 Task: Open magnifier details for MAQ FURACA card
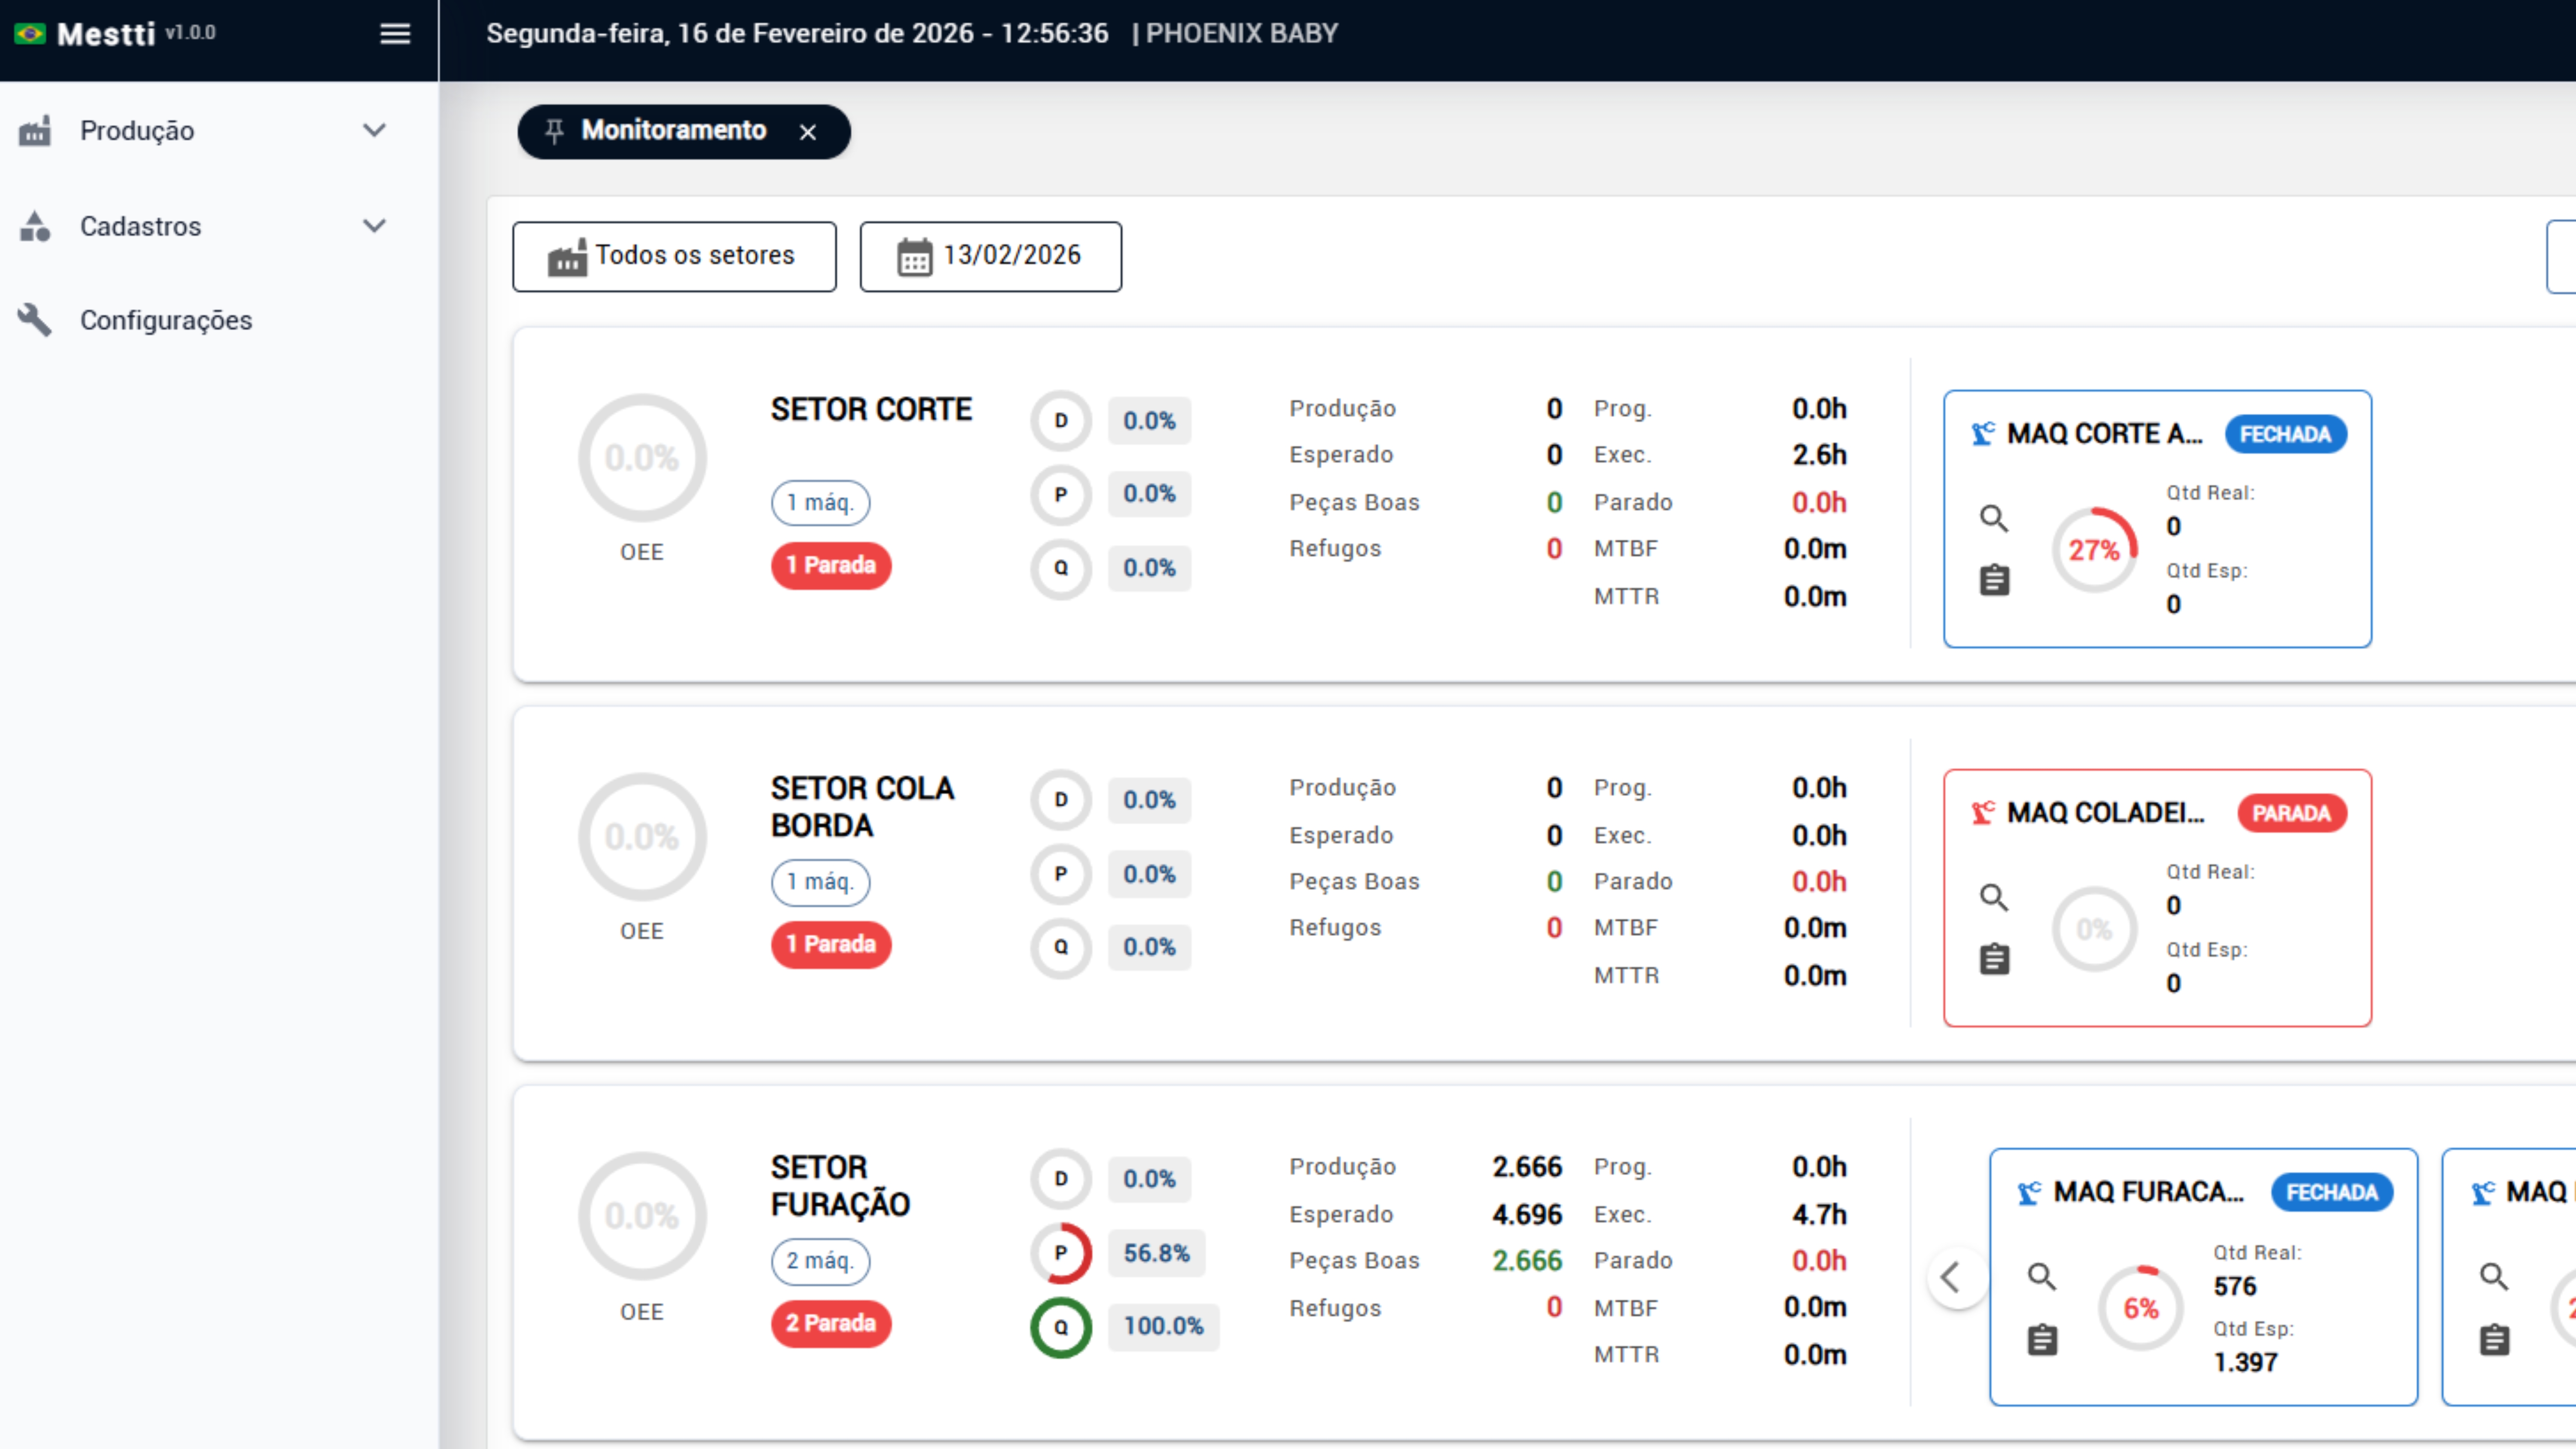click(x=2042, y=1277)
